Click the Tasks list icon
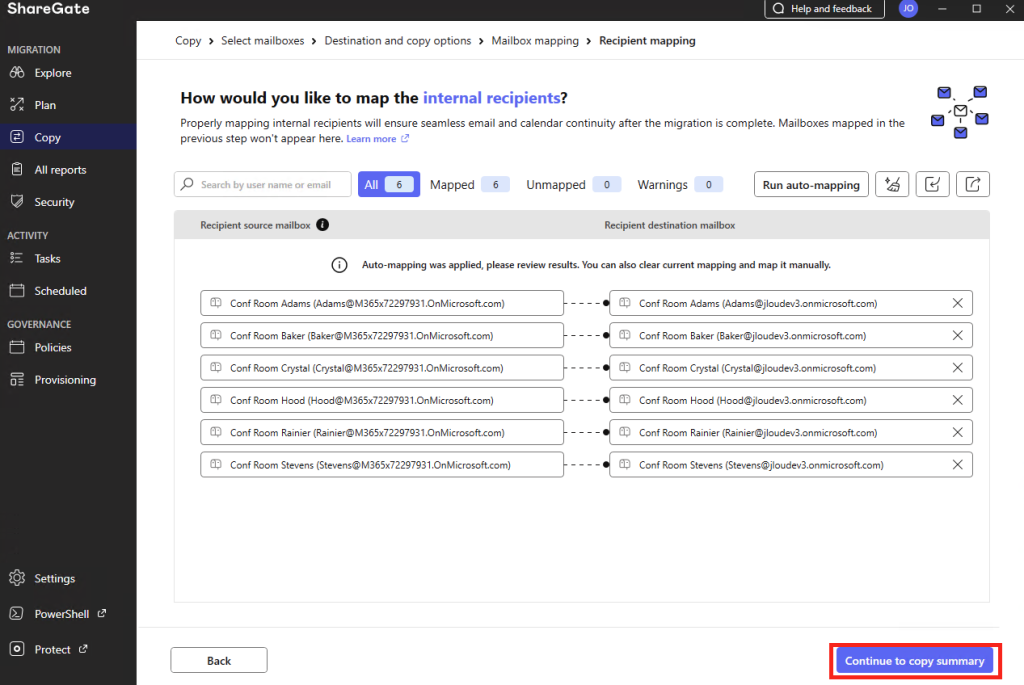This screenshot has height=685, width=1024. [17, 258]
